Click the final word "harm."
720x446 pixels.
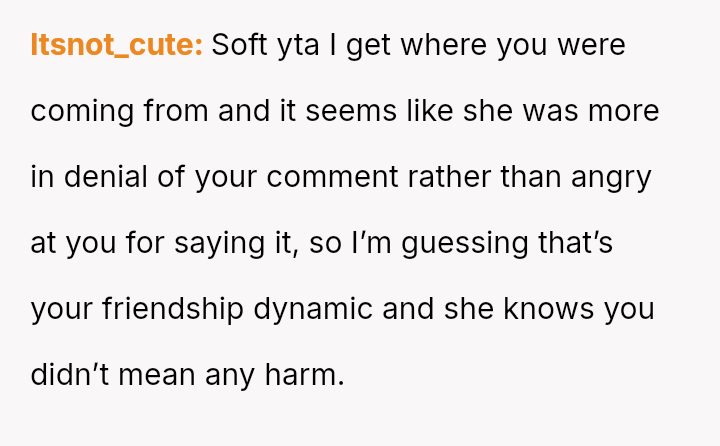click(x=304, y=375)
